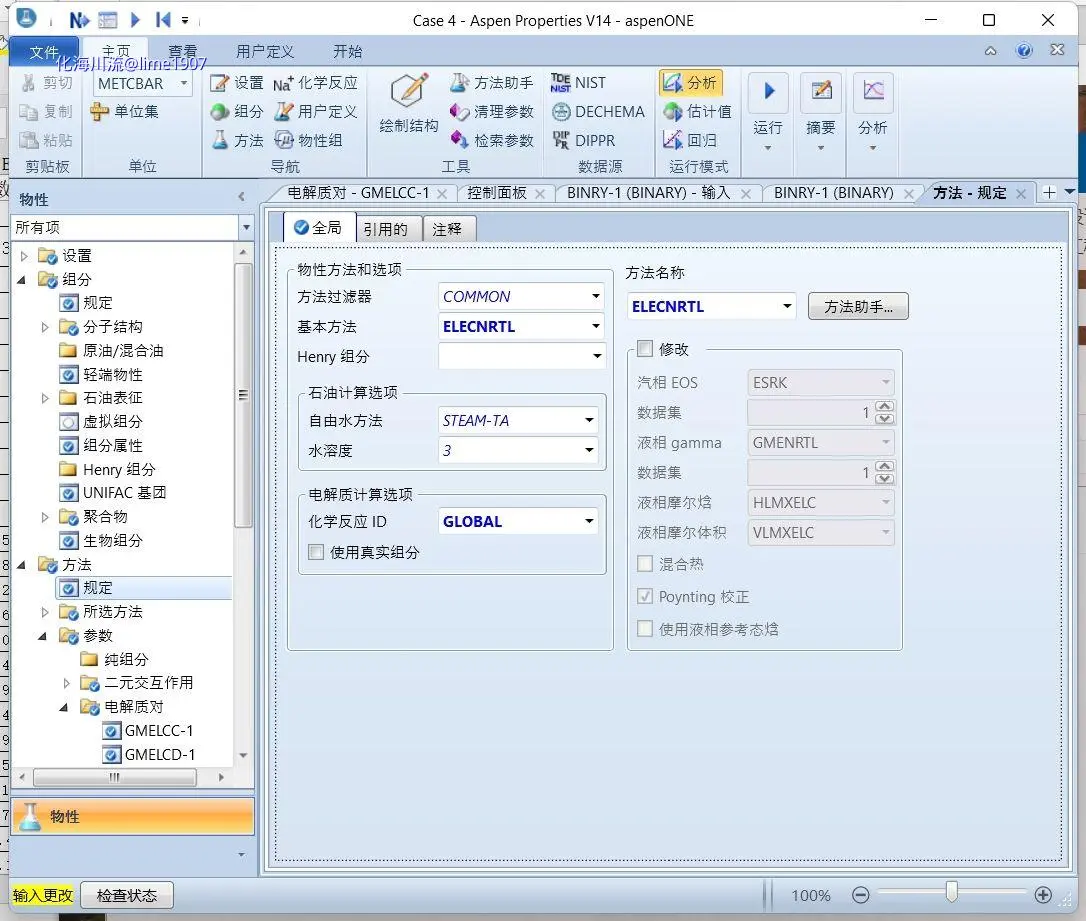Viewport: 1086px width, 921px height.
Task: Click the quick access run arrow icon
Action: tap(136, 20)
